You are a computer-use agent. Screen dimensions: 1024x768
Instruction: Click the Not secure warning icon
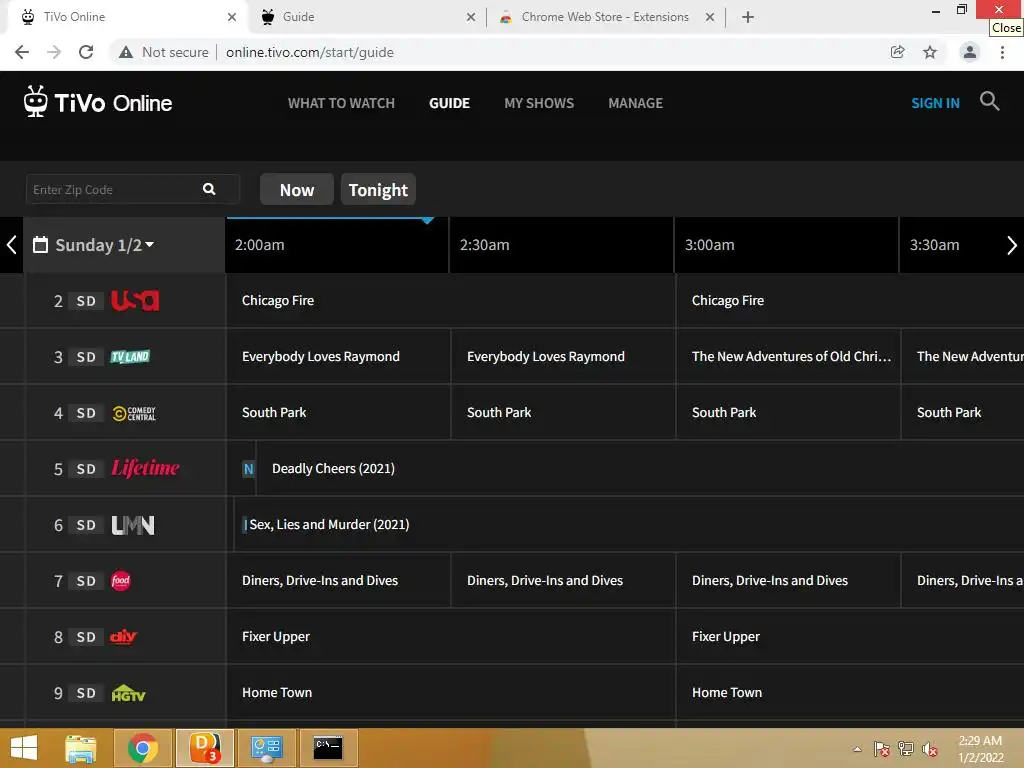pos(126,52)
